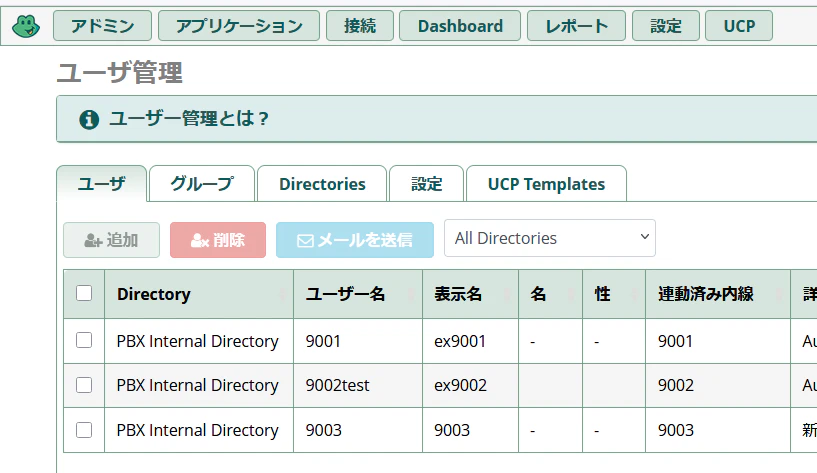The image size is (817, 473).
Task: Click PBX Internal Directory in 9002test row
Action: (x=197, y=385)
